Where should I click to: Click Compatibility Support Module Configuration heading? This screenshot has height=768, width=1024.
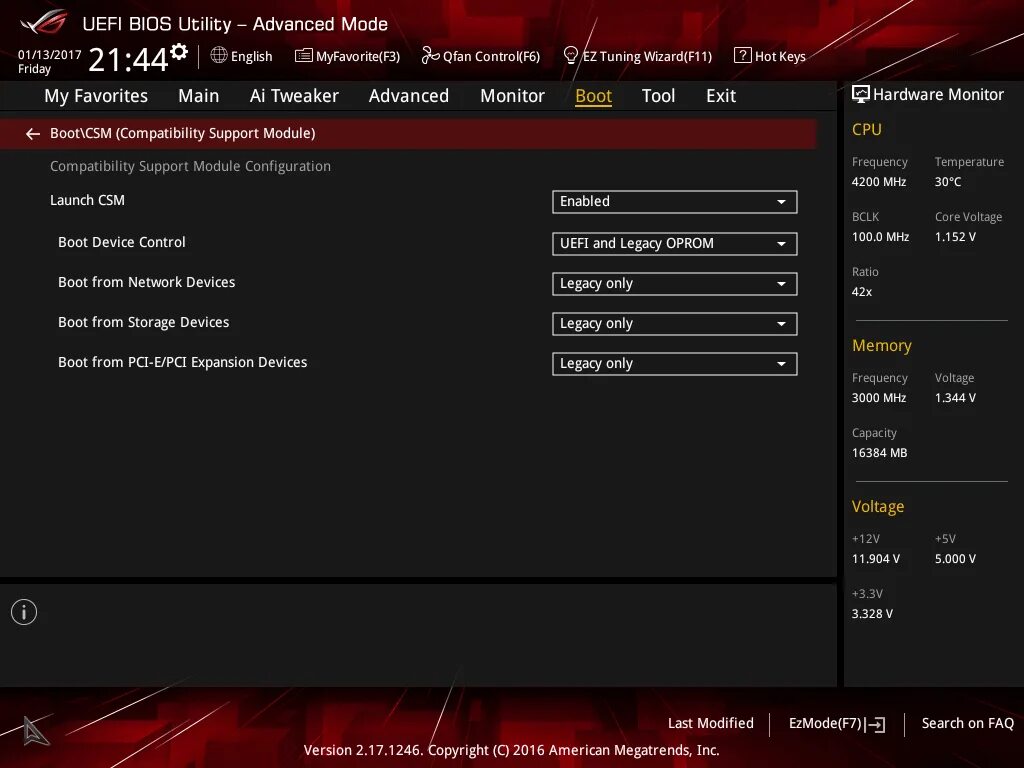(190, 167)
